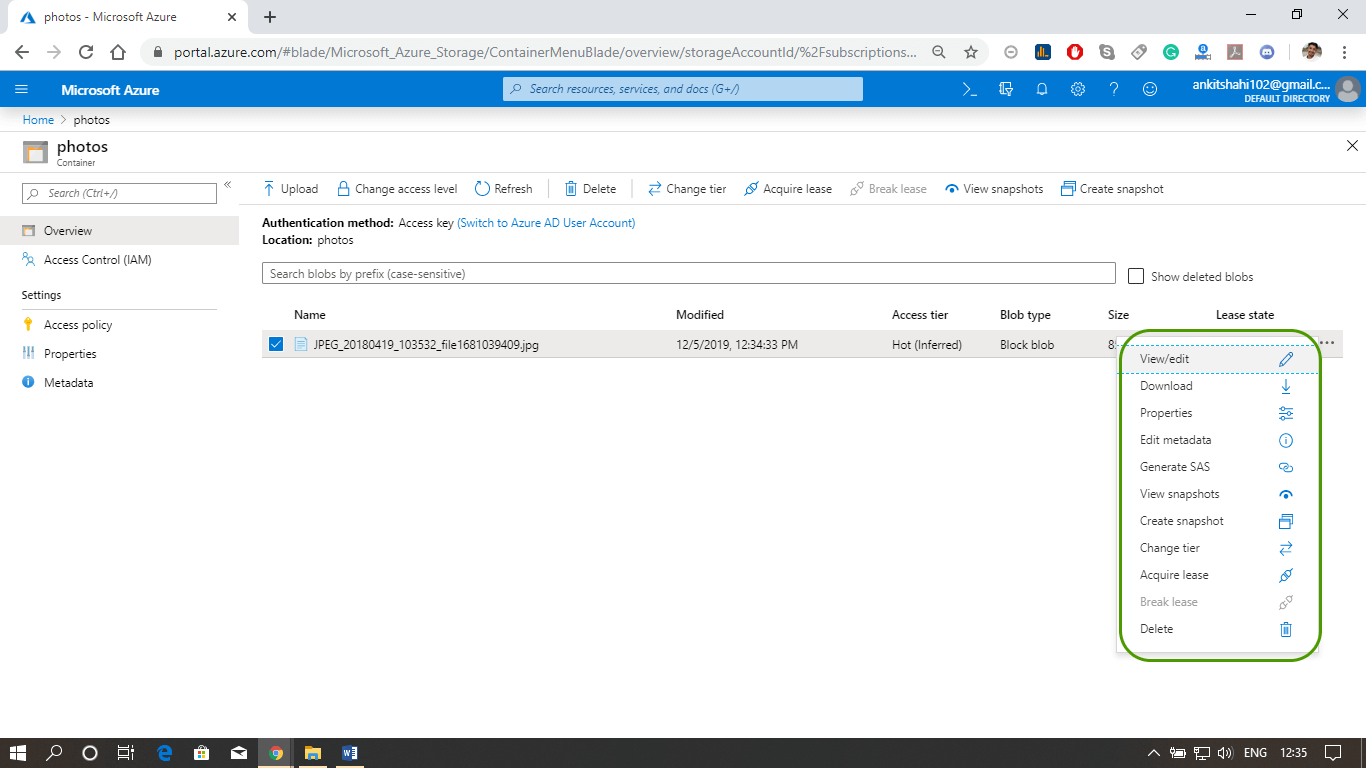
Task: Enable Show deleted blobs checkbox
Action: 1136,276
